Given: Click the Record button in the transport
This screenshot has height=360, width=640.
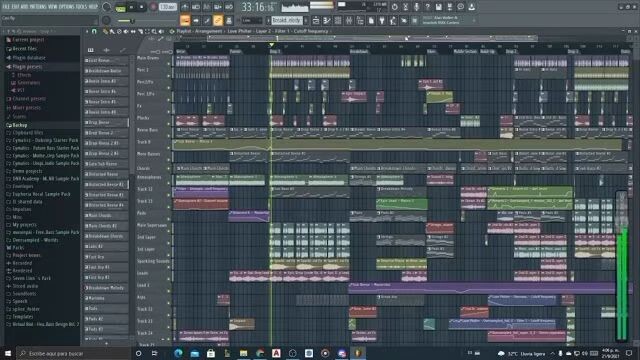Looking at the screenshot, I should (153, 7).
